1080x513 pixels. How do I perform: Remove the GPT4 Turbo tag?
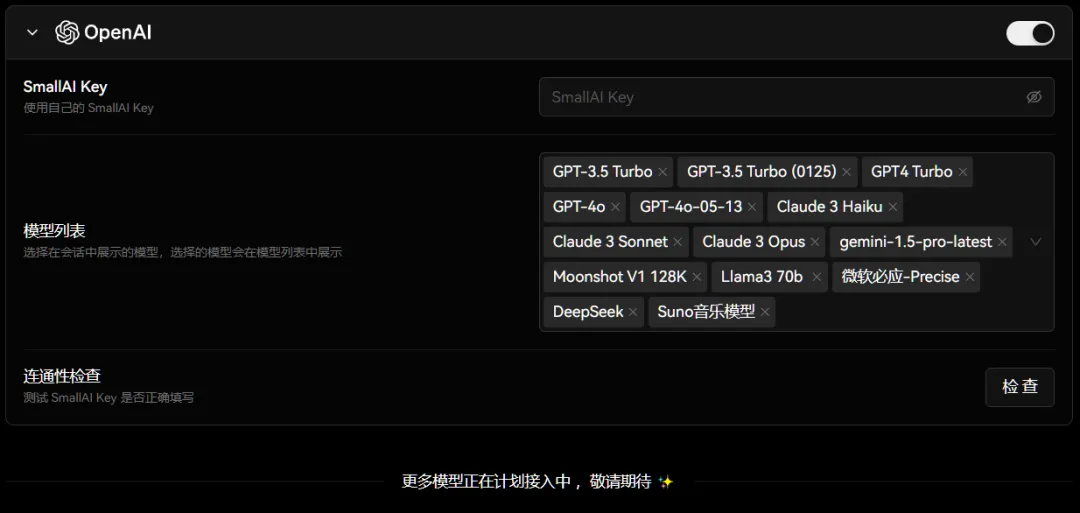(963, 172)
